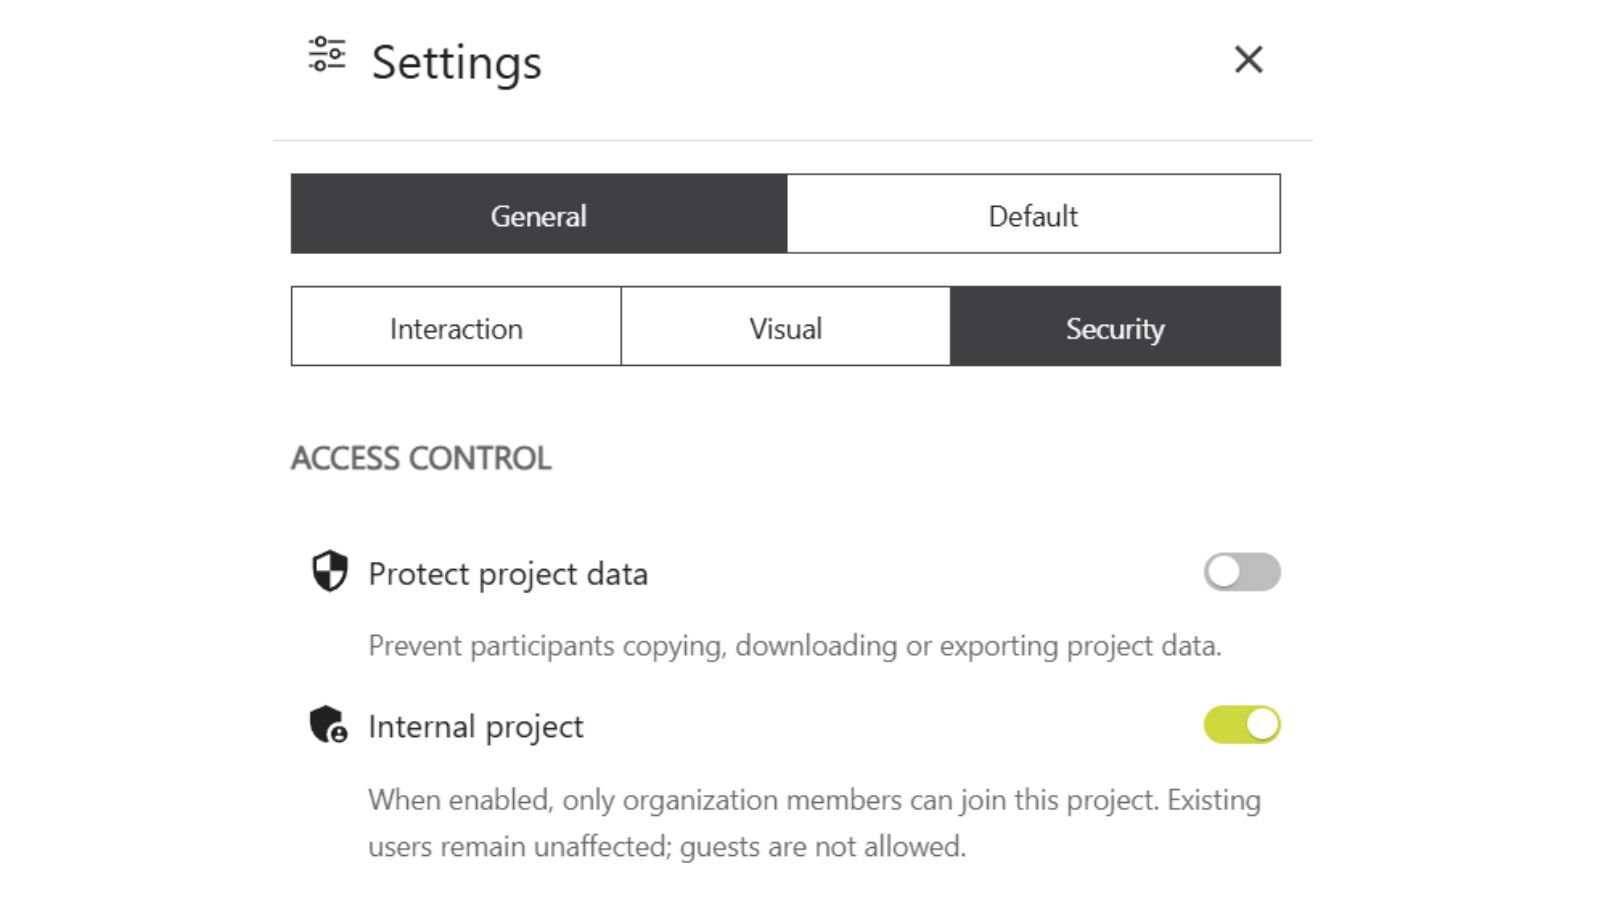This screenshot has width=1600, height=900.
Task: Click the Internal project label
Action: tap(476, 727)
